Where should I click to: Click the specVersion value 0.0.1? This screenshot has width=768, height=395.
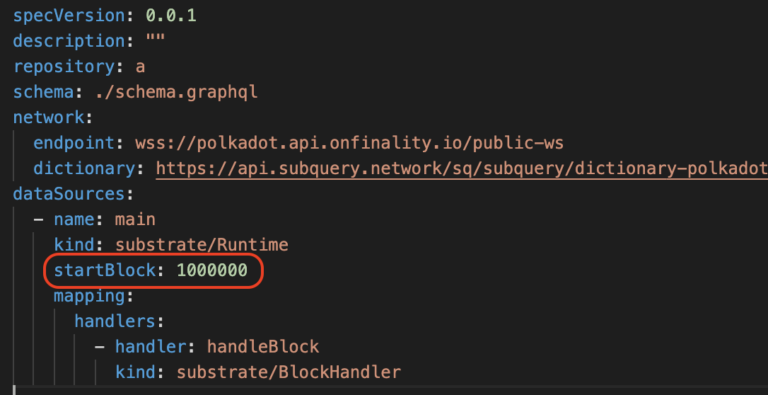(171, 16)
